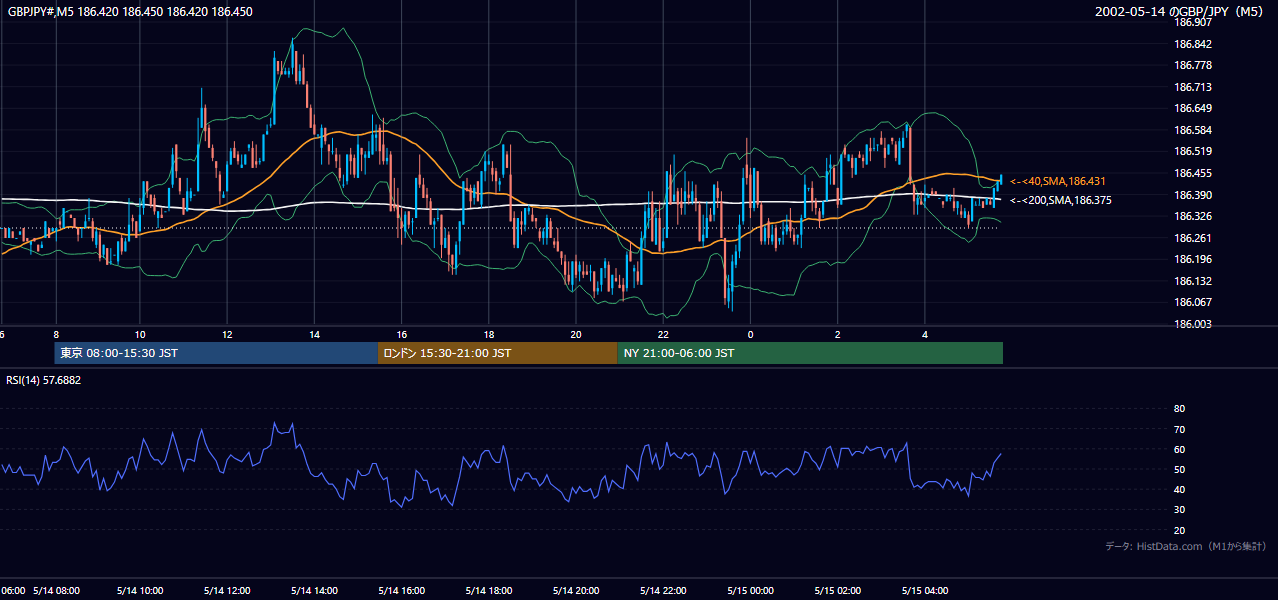Click price axis value 186.584
Viewport: 1278px width, 600px height.
pos(1193,130)
